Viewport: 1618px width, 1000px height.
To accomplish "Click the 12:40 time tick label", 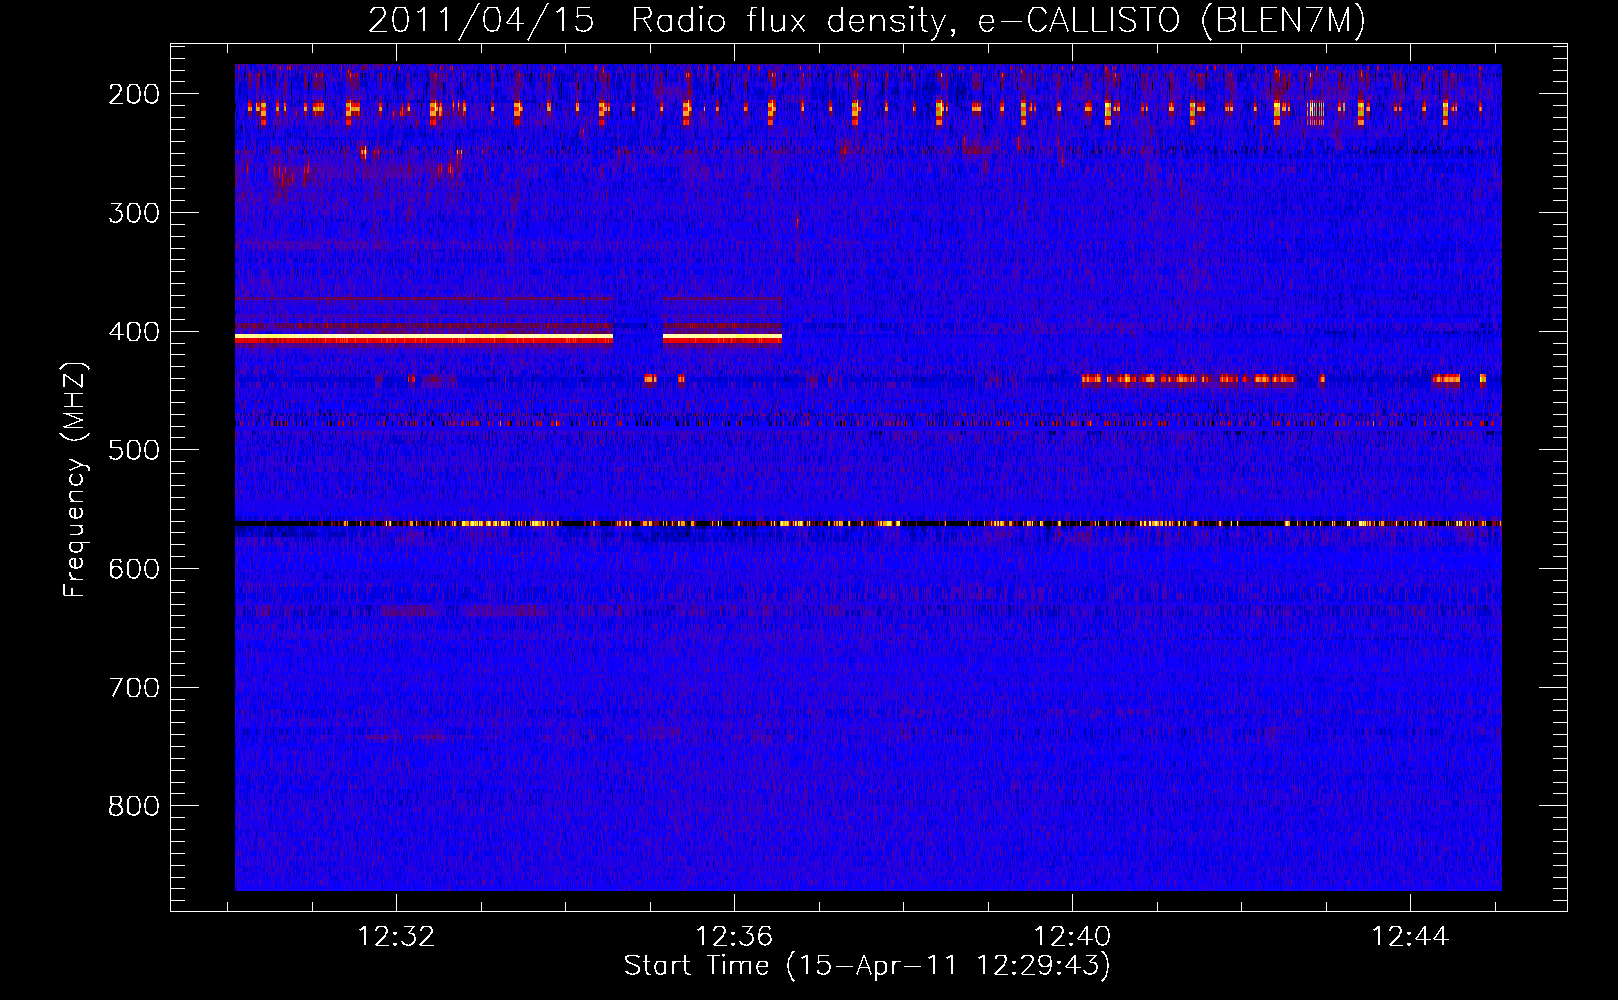I will (x=1072, y=937).
